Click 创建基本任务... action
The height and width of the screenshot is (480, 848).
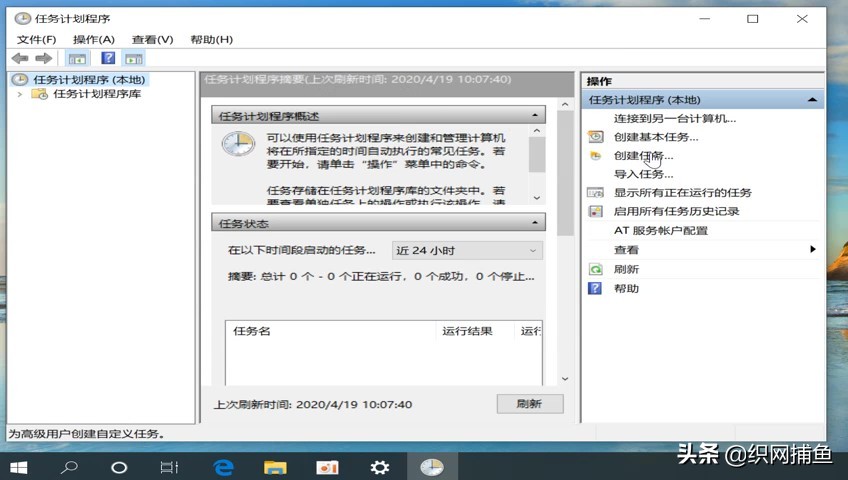click(x=655, y=137)
